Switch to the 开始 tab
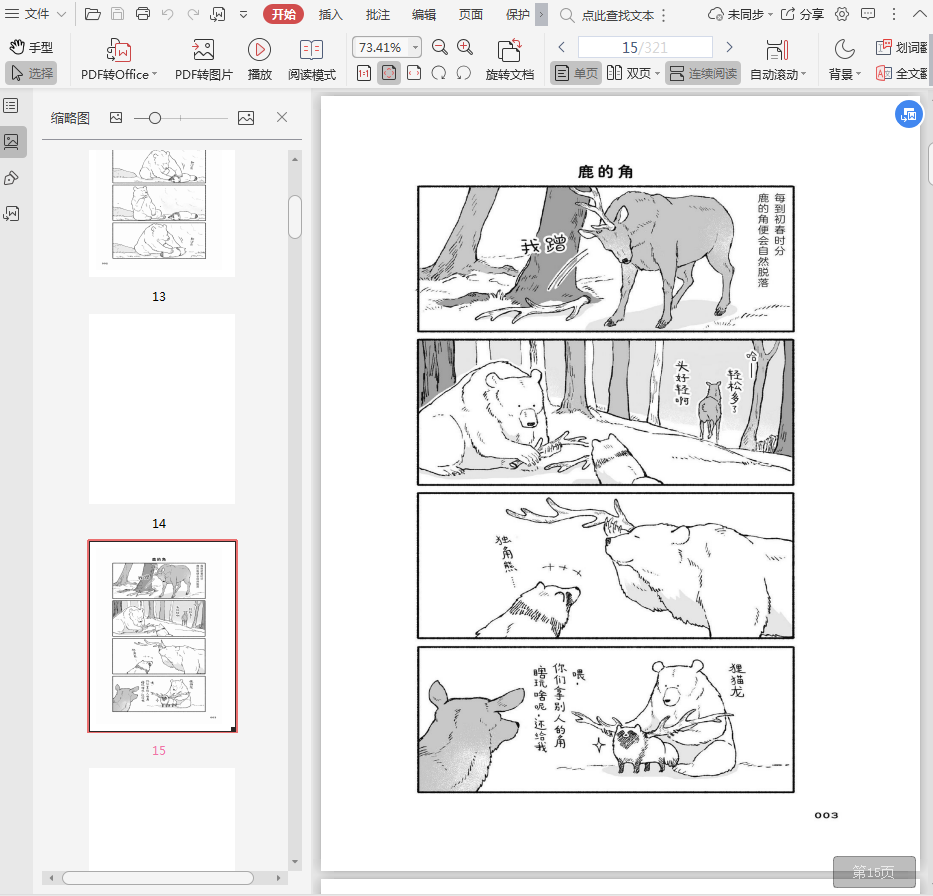933x896 pixels. pos(283,14)
